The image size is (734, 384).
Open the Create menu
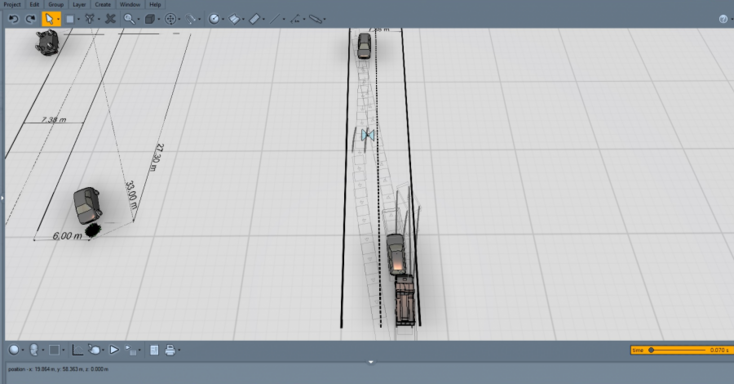pos(103,4)
